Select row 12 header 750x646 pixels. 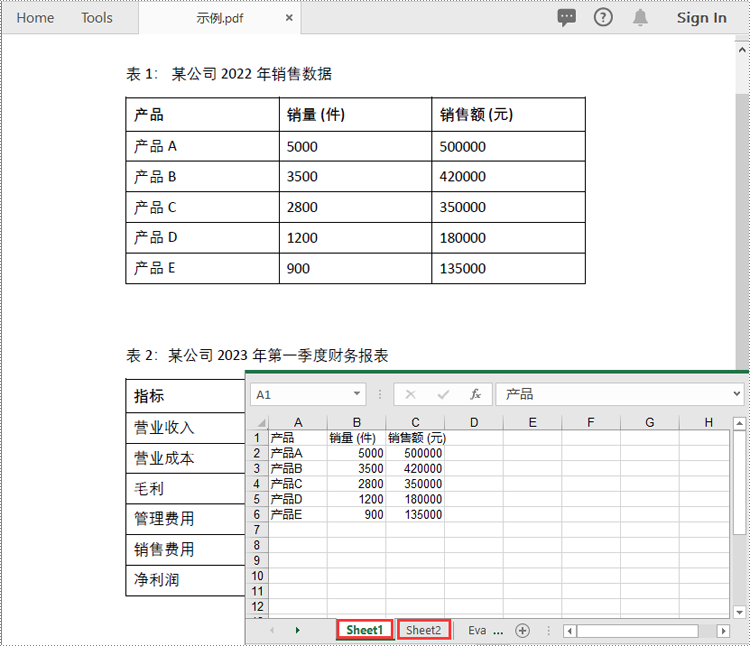(x=257, y=606)
